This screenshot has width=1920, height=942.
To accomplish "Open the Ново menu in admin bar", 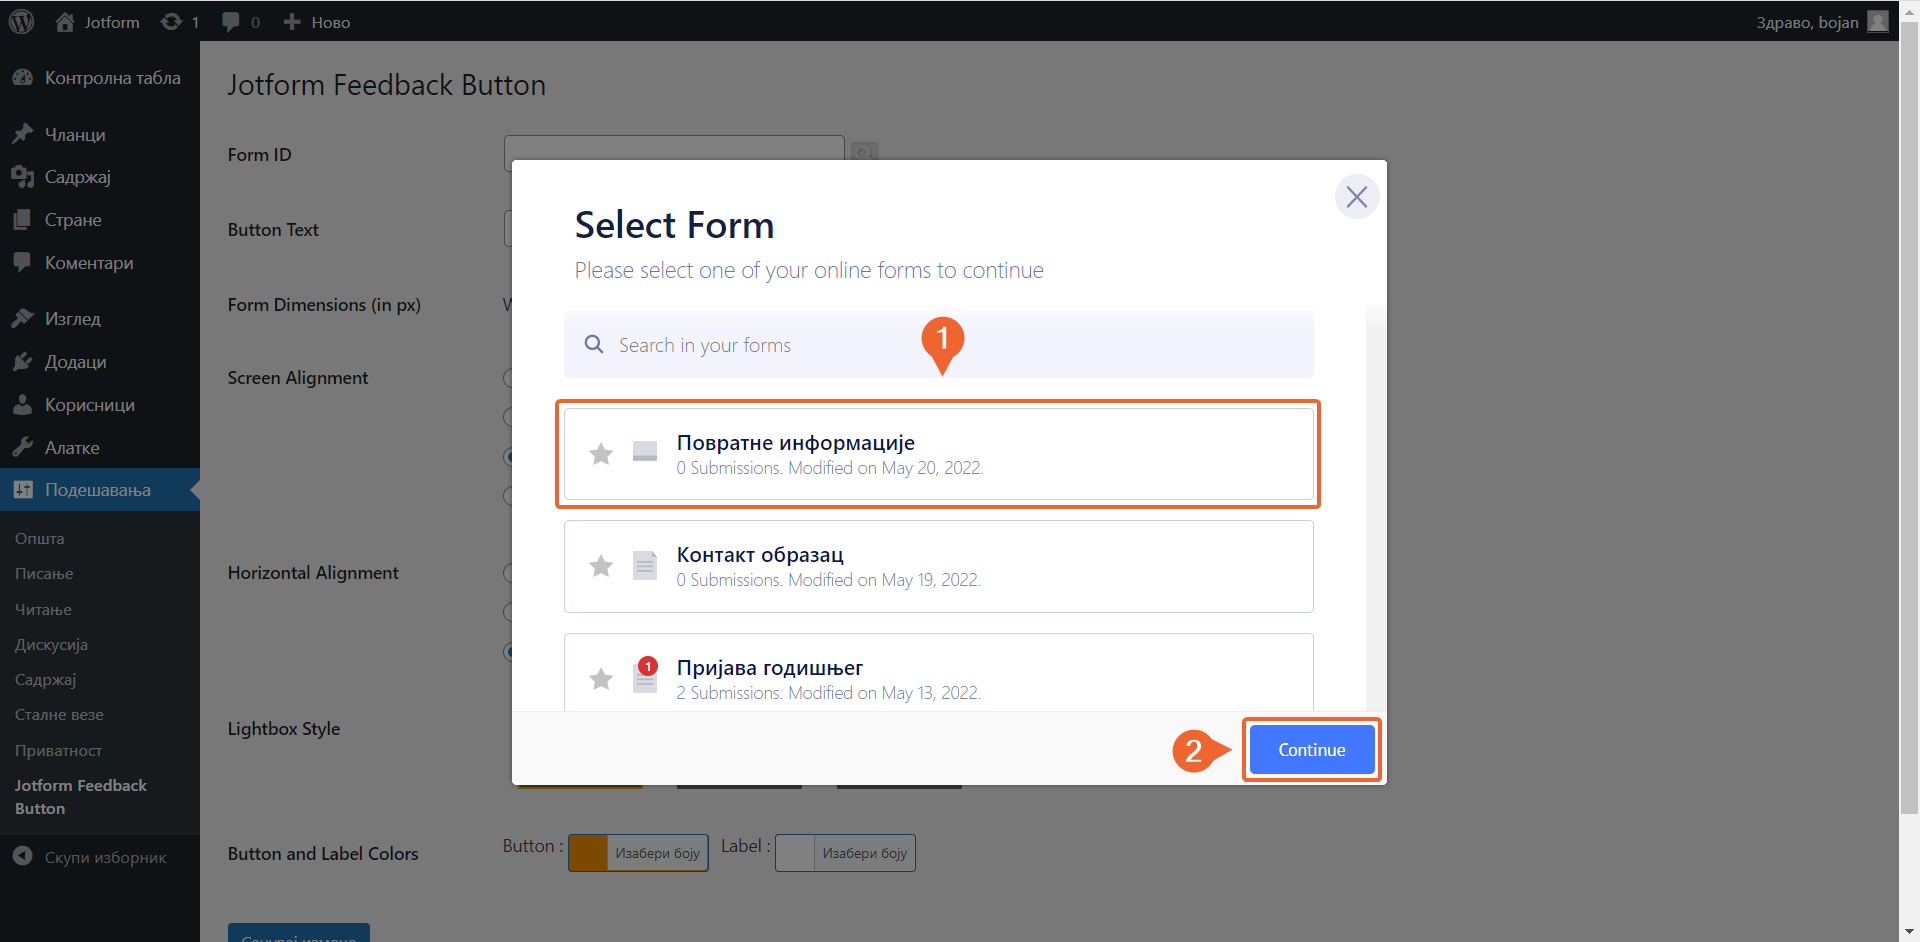I will 317,22.
